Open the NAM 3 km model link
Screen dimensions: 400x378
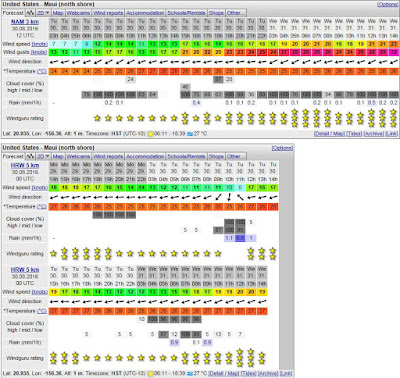click(25, 22)
